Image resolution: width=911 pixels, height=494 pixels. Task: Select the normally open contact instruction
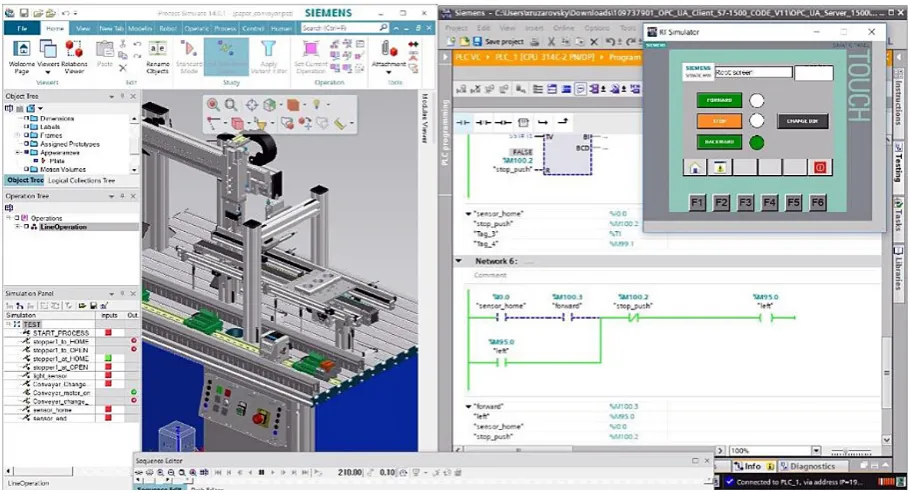(463, 122)
